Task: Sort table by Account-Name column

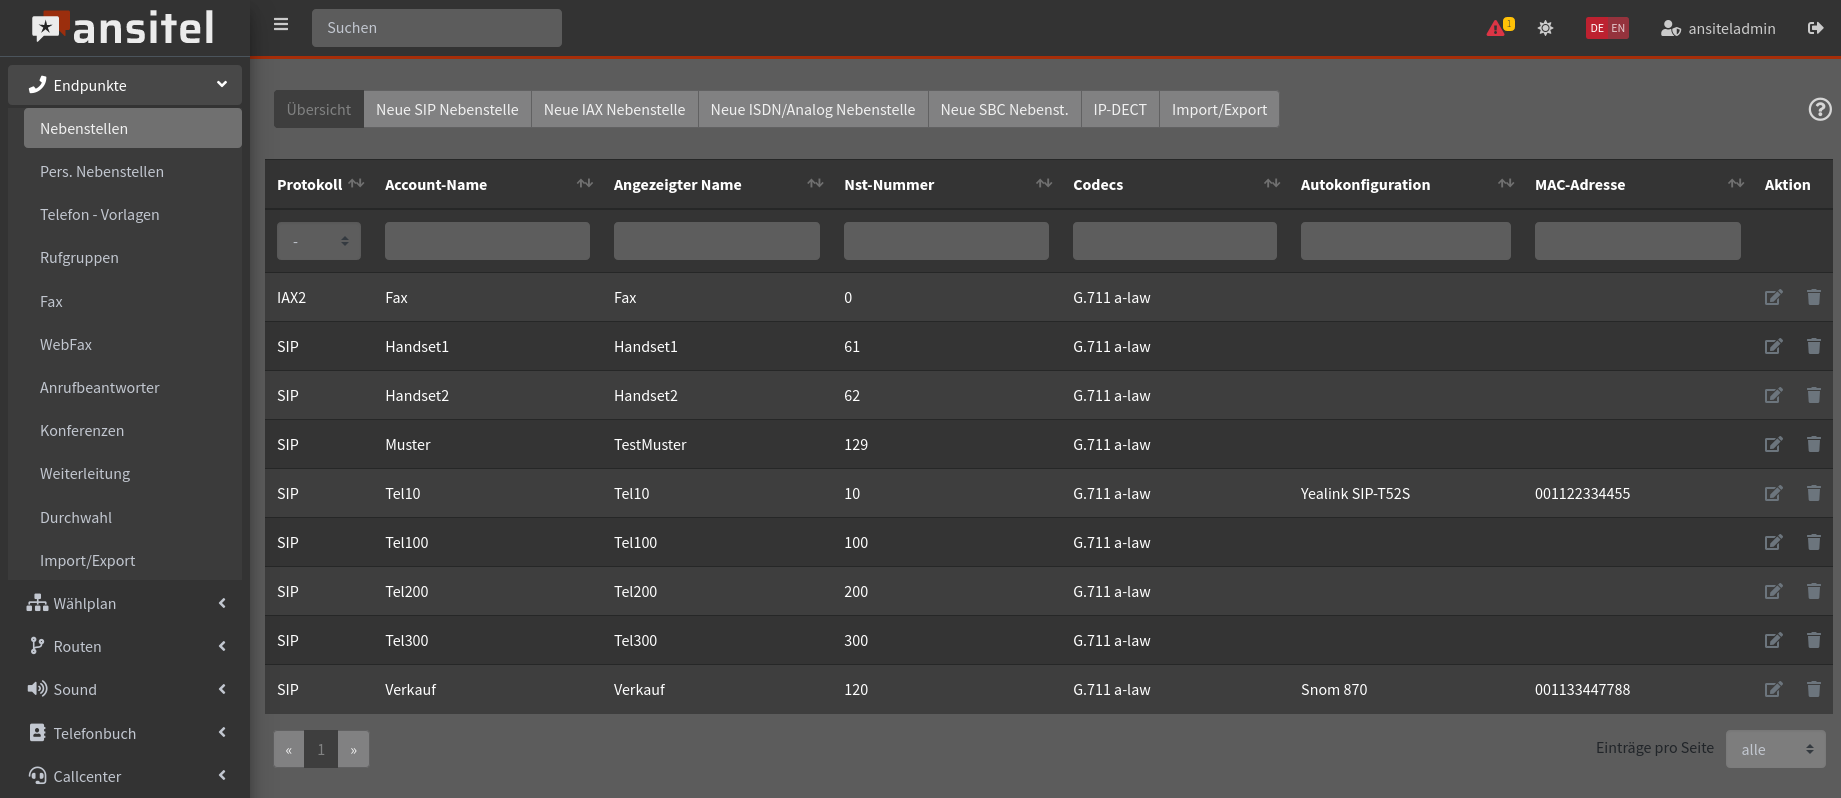Action: pyautogui.click(x=585, y=184)
